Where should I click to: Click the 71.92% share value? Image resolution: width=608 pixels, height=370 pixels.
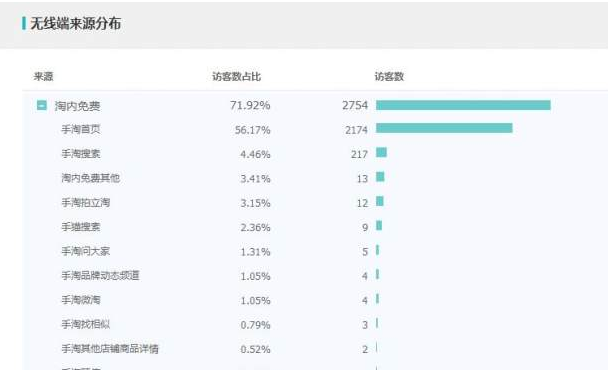pyautogui.click(x=250, y=105)
